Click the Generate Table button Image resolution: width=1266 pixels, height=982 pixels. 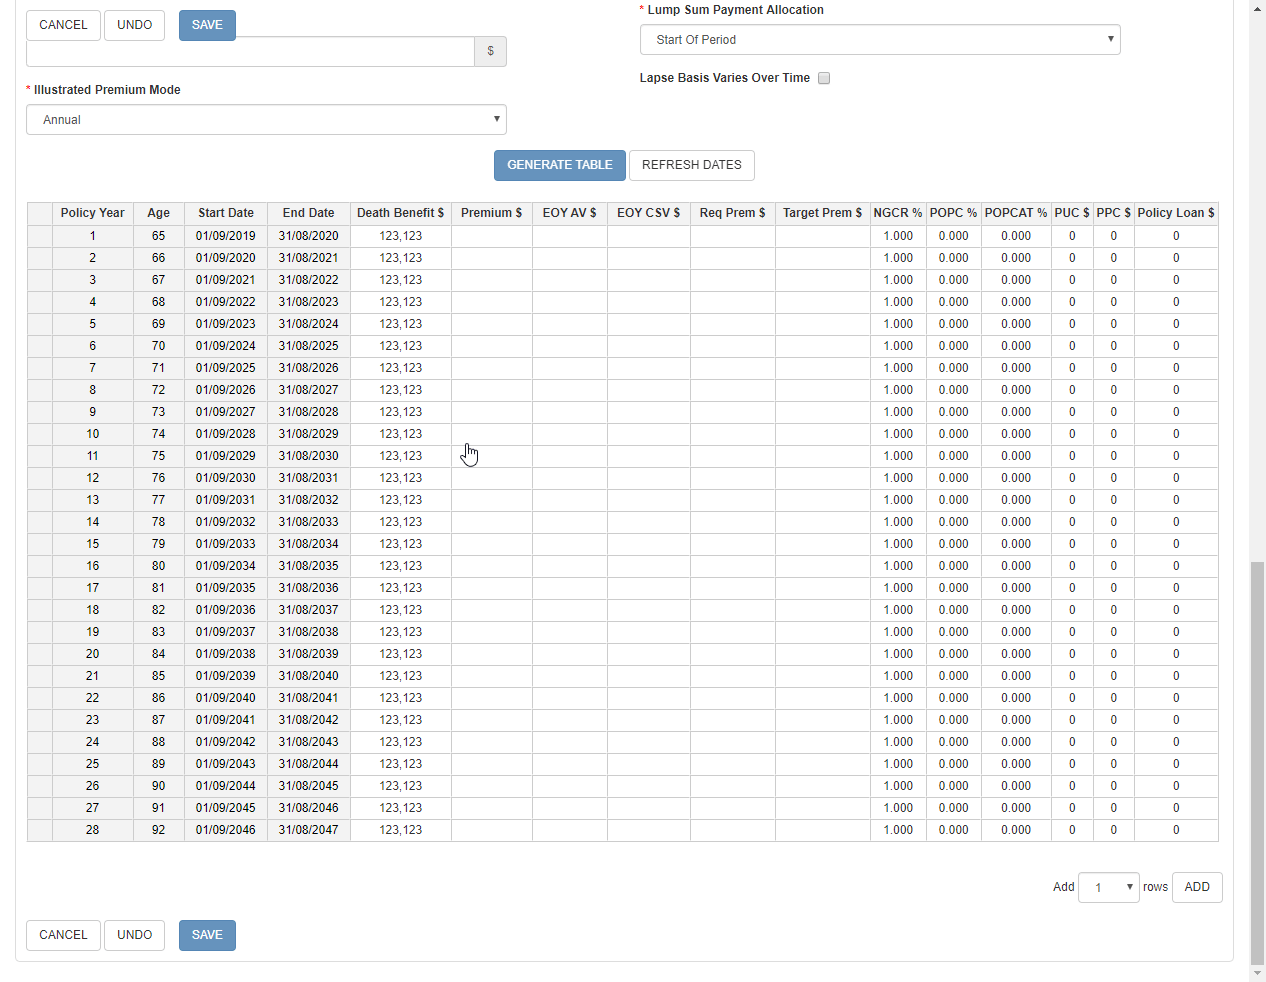[x=559, y=165]
